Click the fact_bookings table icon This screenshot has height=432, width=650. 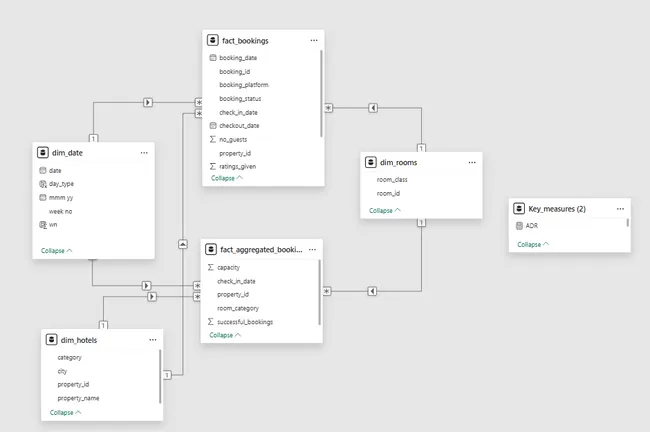[x=213, y=40]
